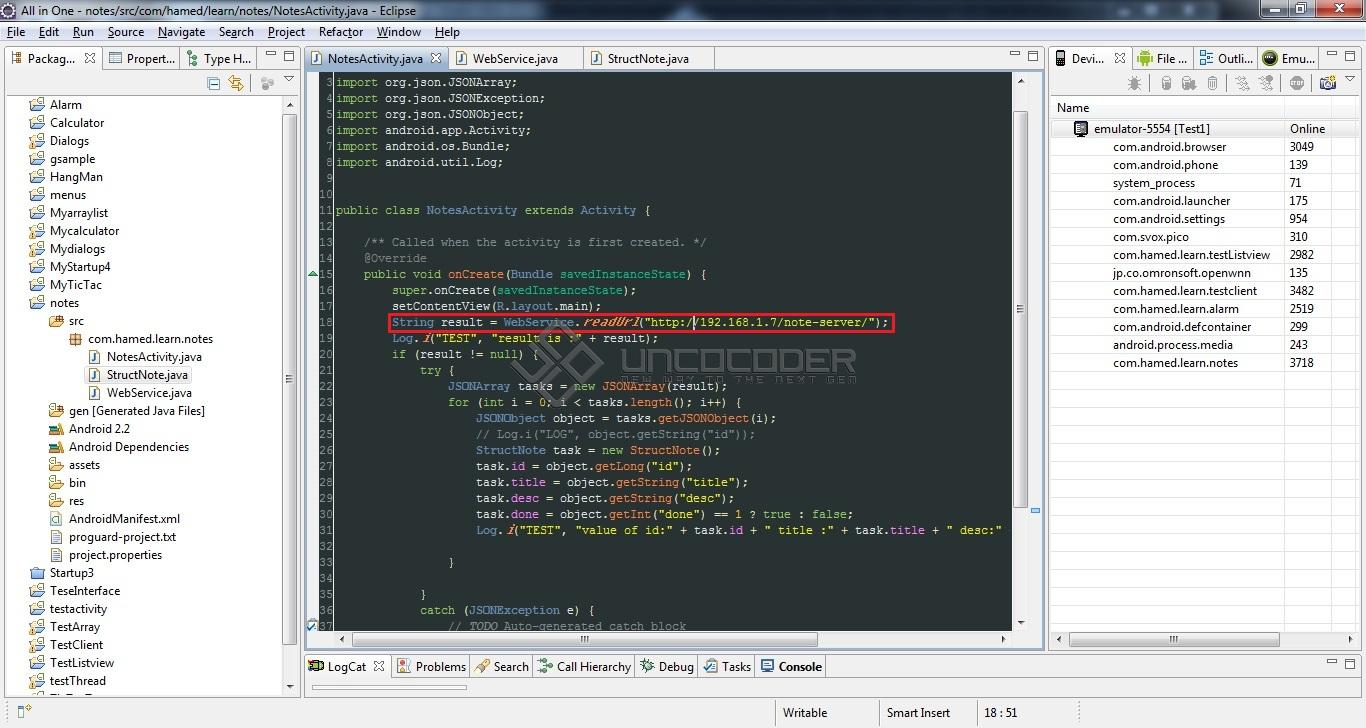Switch to the Emulator Control tab
Viewport: 1366px width, 728px height.
click(x=1289, y=58)
